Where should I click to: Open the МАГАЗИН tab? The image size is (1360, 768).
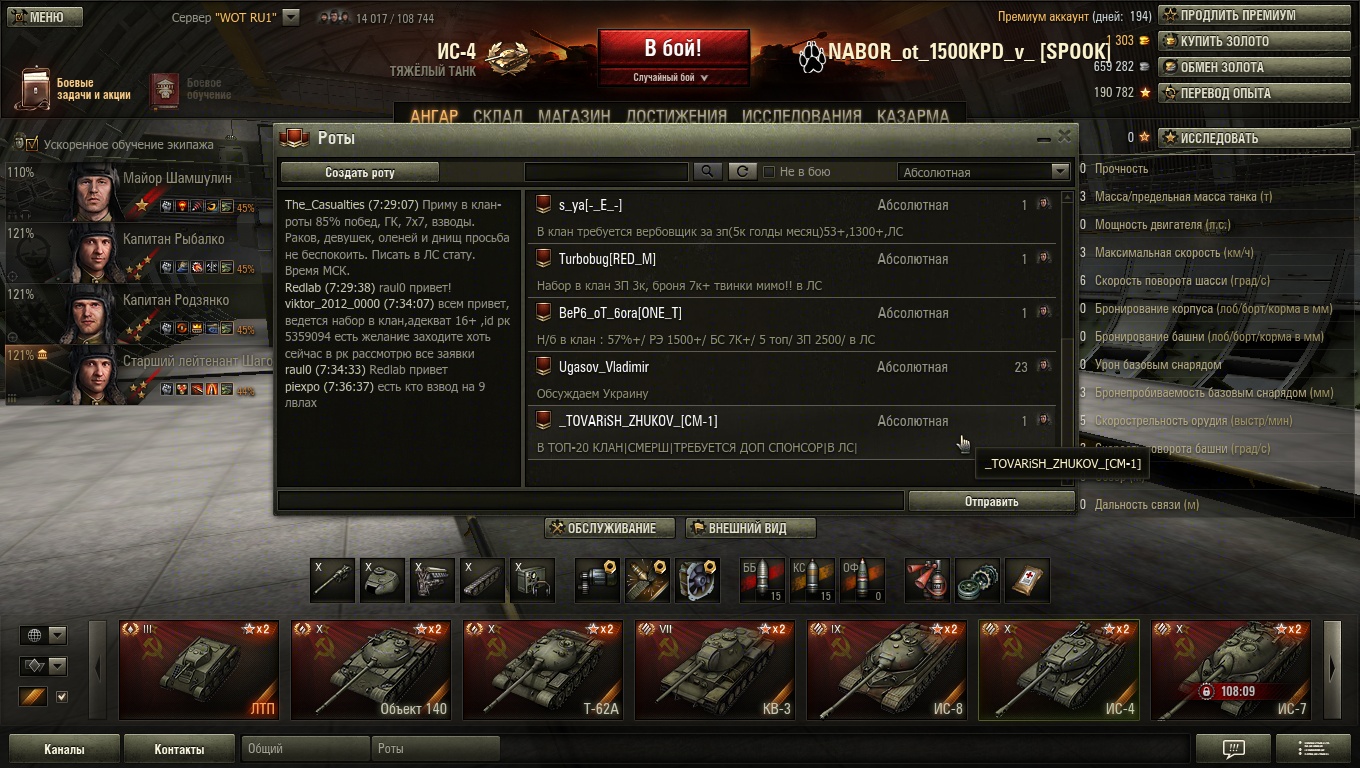[574, 116]
